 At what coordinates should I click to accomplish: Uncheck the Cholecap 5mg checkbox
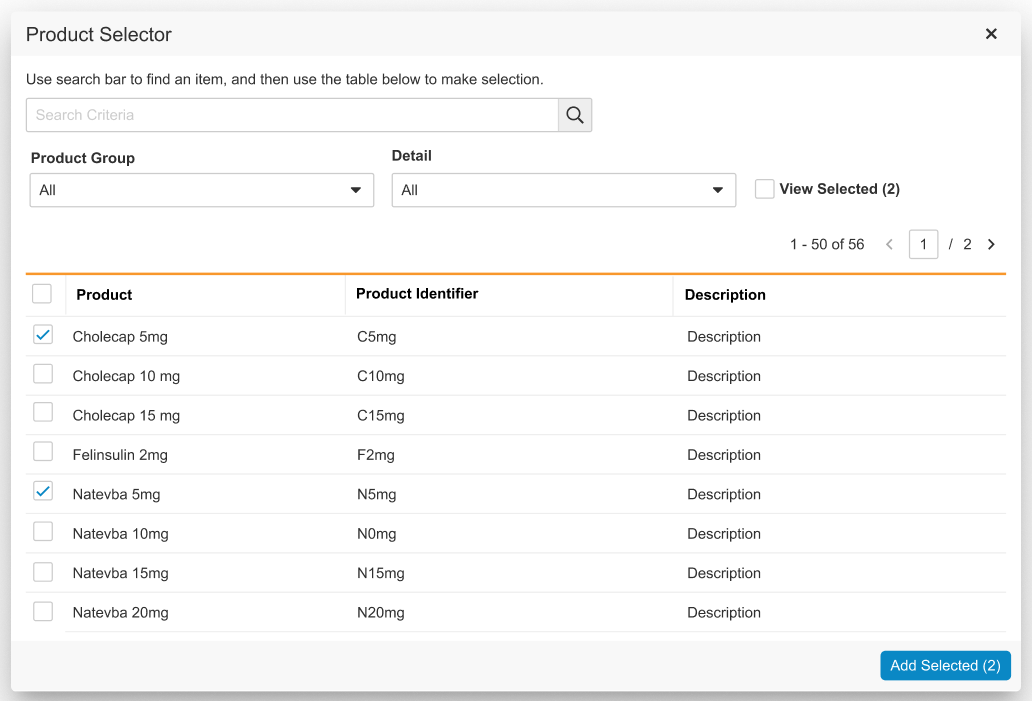[43, 335]
